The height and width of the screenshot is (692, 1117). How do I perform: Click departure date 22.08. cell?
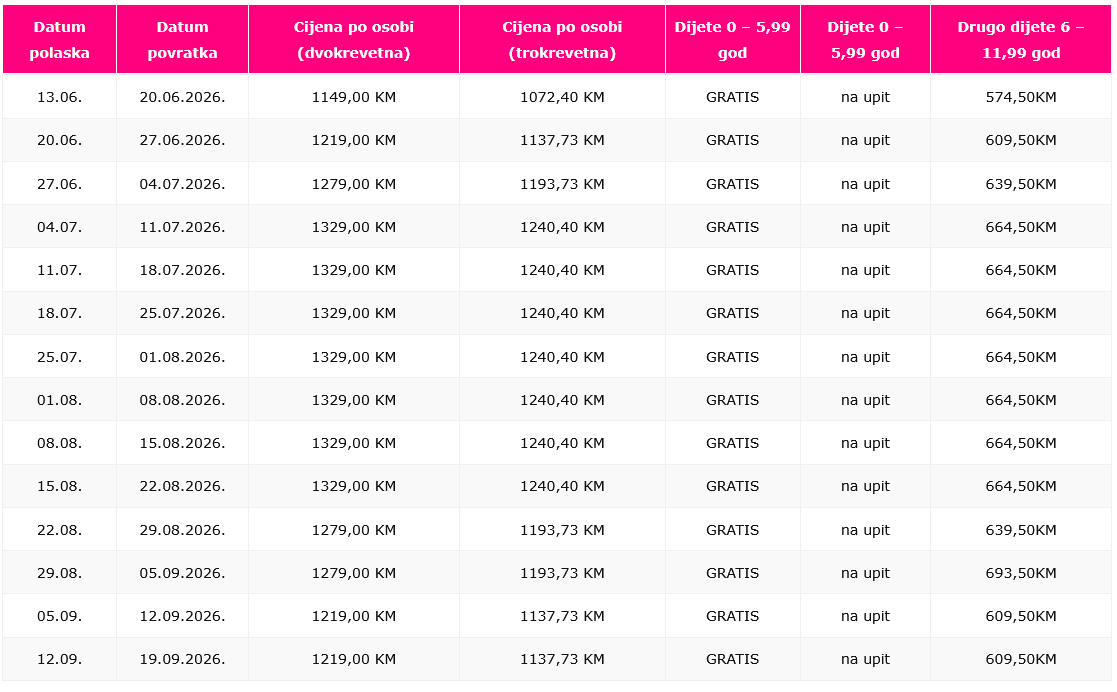click(x=59, y=530)
